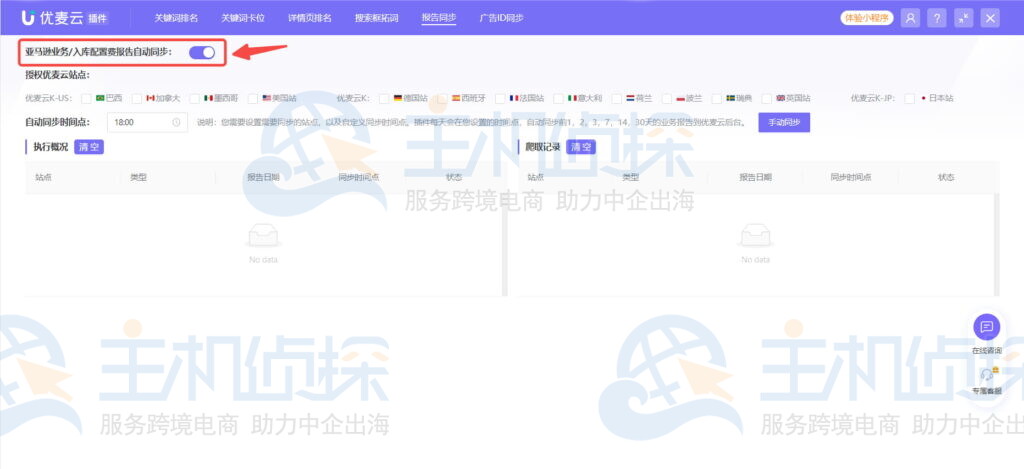Image resolution: width=1024 pixels, height=469 pixels.
Task: Click the 自动同步时间点: label
Action: [57, 122]
